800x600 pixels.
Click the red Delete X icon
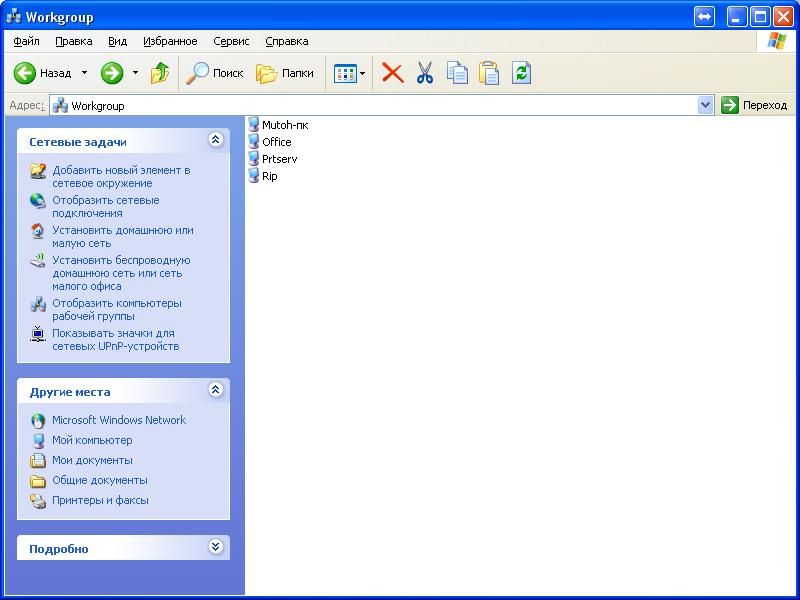click(x=393, y=73)
